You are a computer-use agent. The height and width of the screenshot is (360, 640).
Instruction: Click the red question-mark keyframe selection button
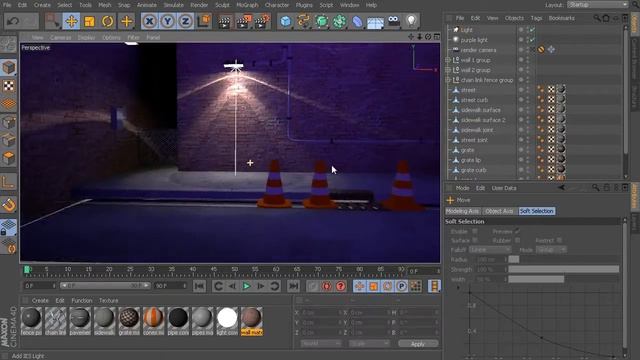point(340,286)
